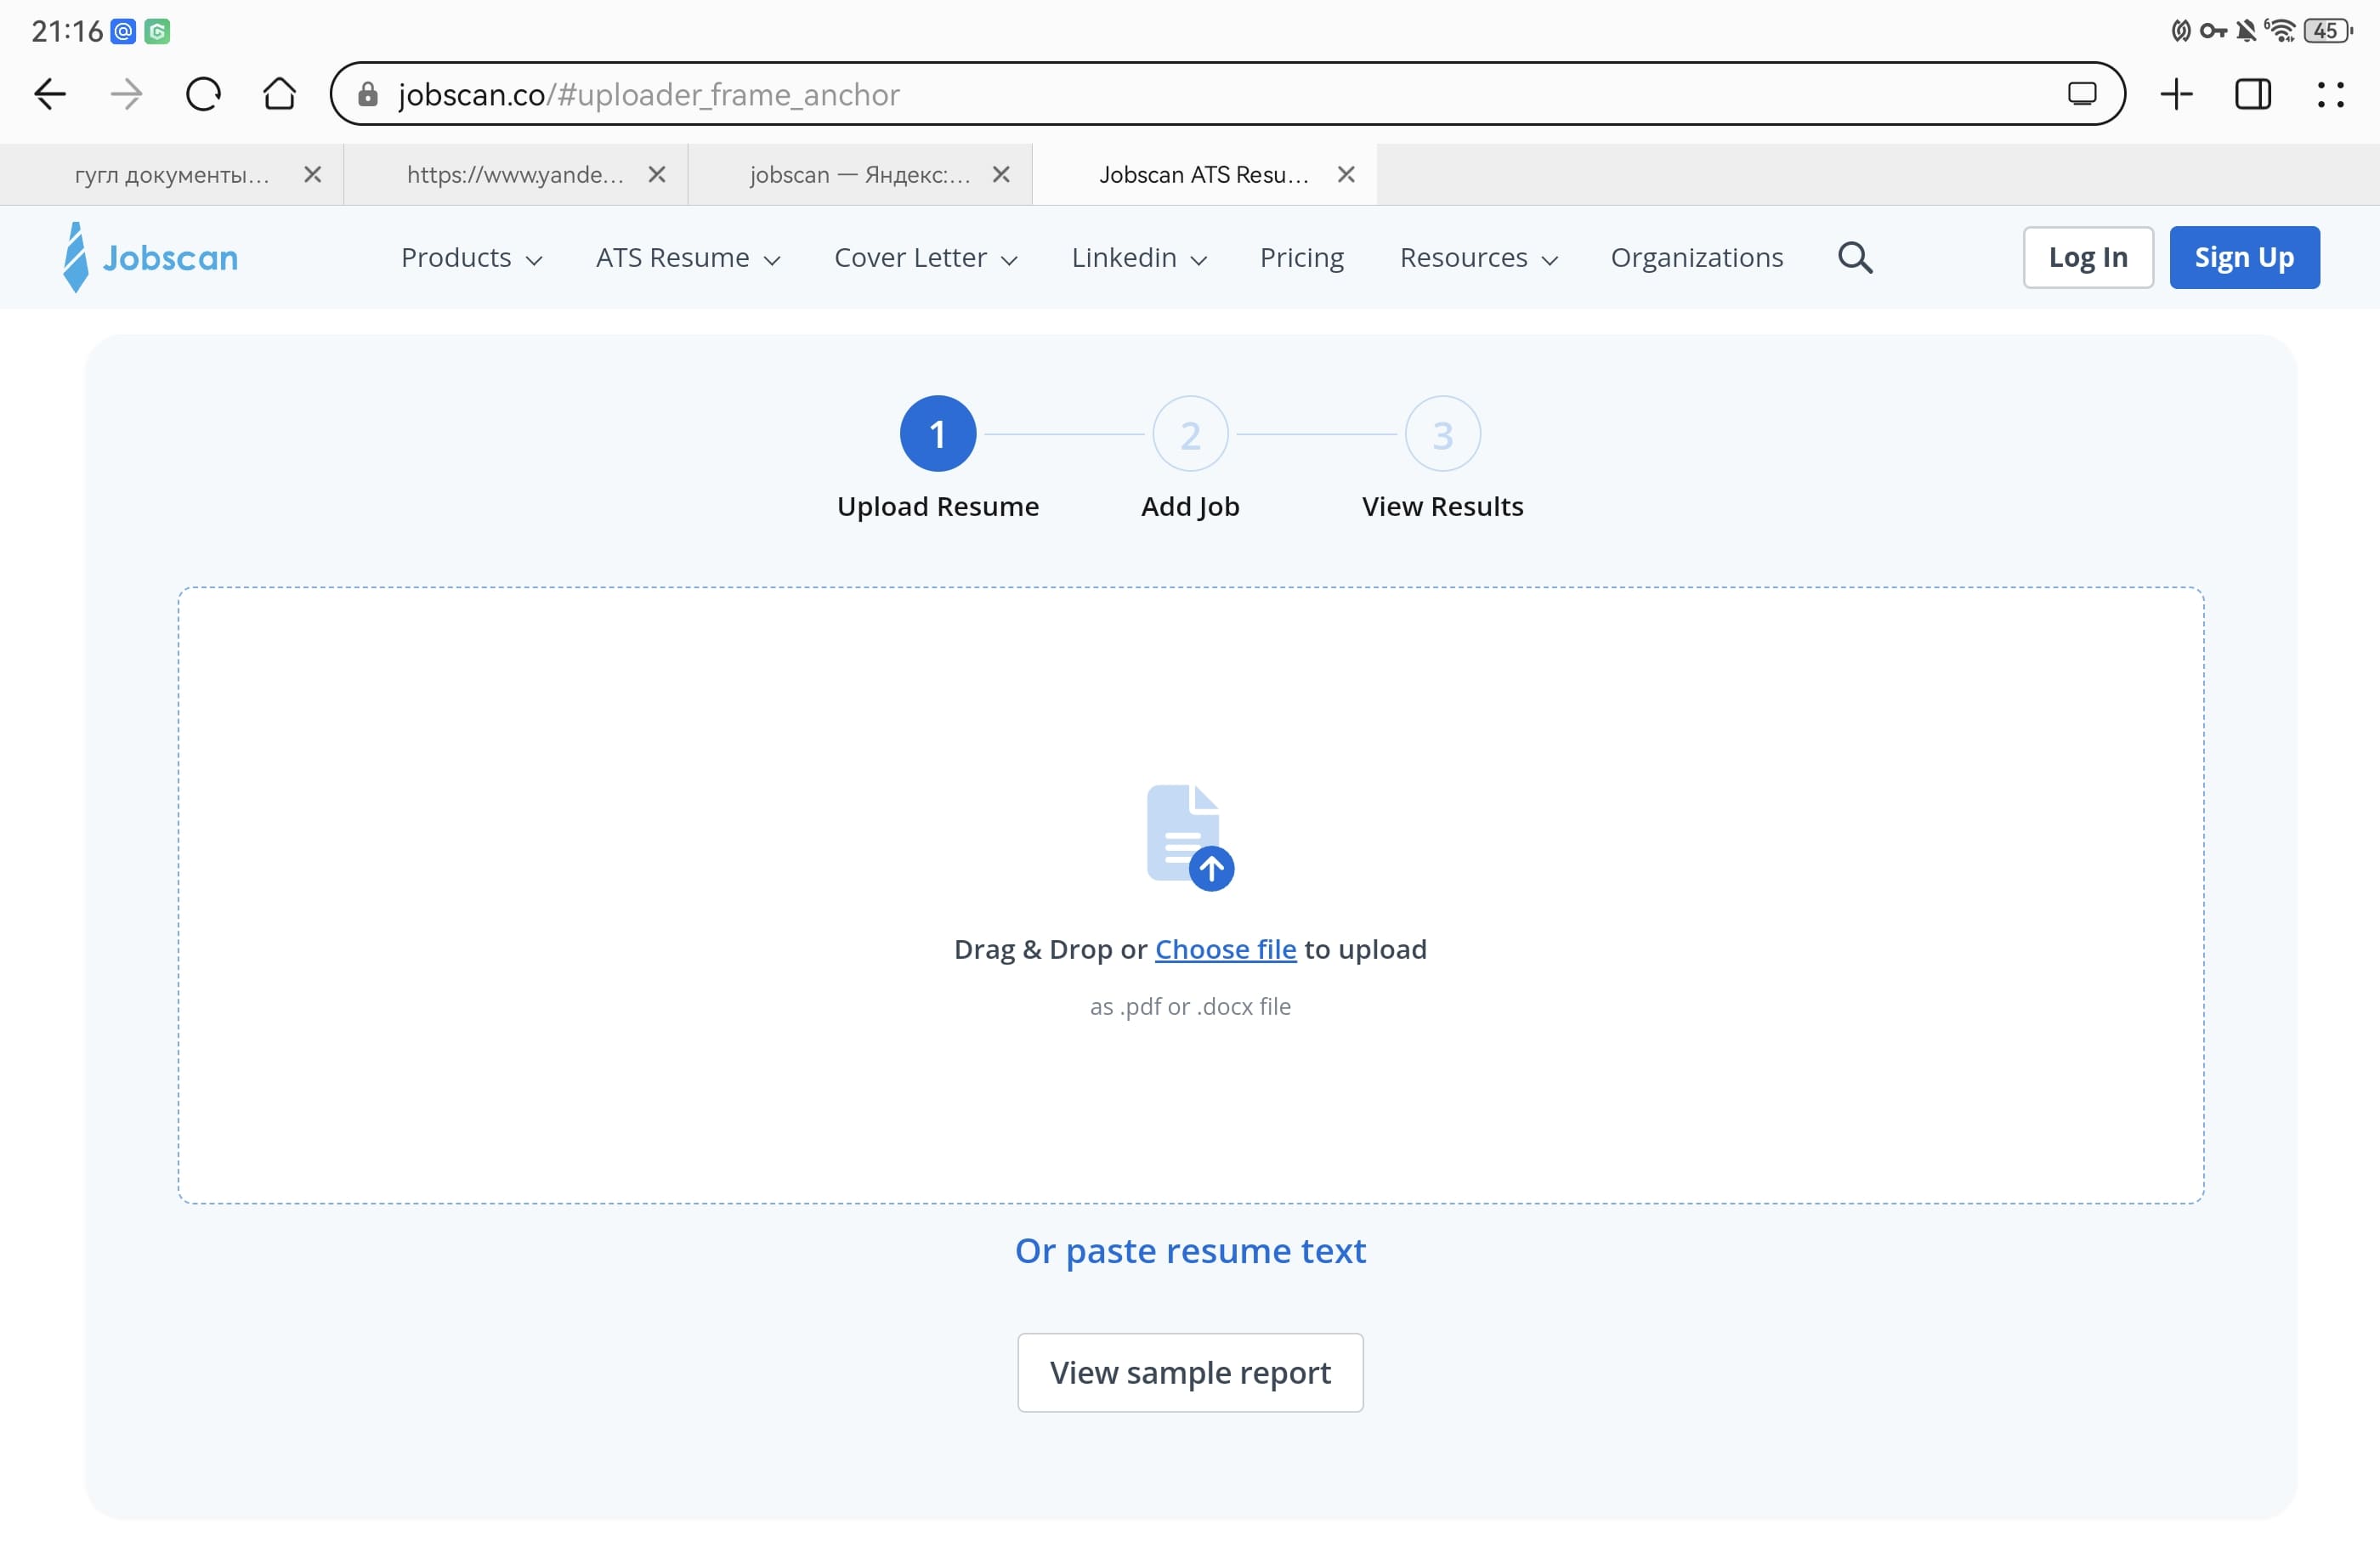This screenshot has width=2380, height=1564.
Task: Expand the Products dropdown
Action: (471, 258)
